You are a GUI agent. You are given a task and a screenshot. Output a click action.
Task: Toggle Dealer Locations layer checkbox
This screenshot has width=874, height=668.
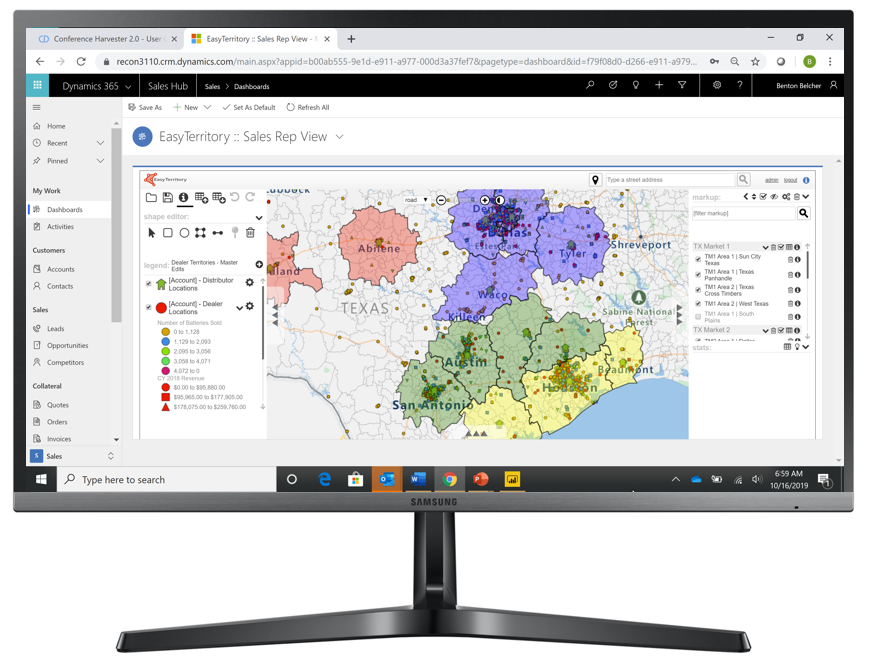149,307
